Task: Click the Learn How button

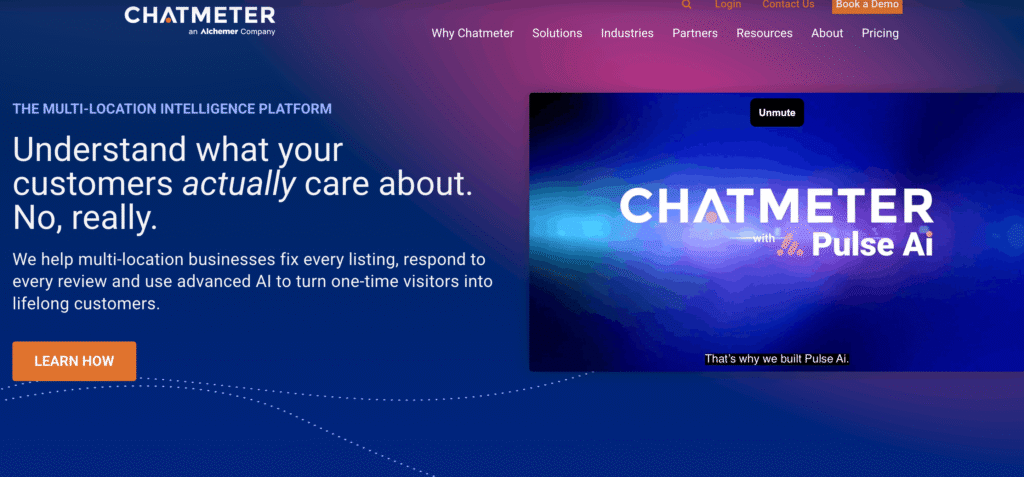Action: coord(74,361)
